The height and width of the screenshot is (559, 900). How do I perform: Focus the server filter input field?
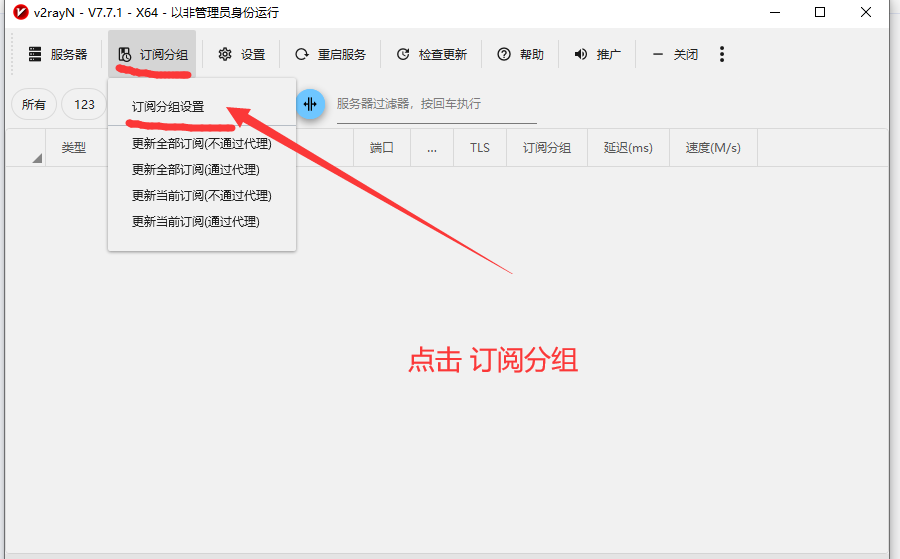(436, 104)
